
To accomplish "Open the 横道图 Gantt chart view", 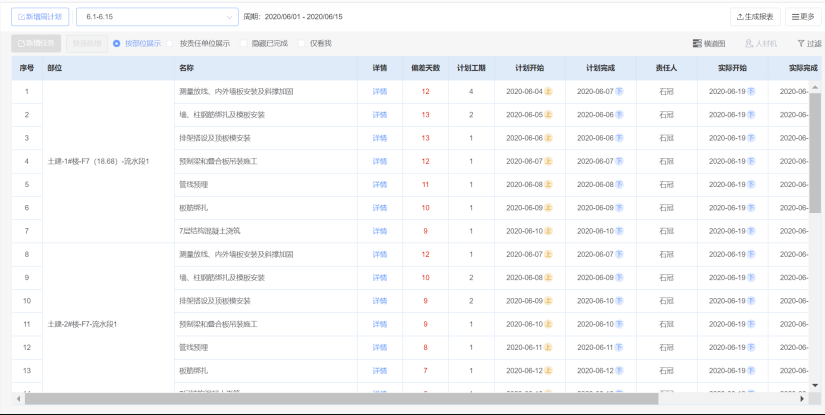I will [709, 44].
